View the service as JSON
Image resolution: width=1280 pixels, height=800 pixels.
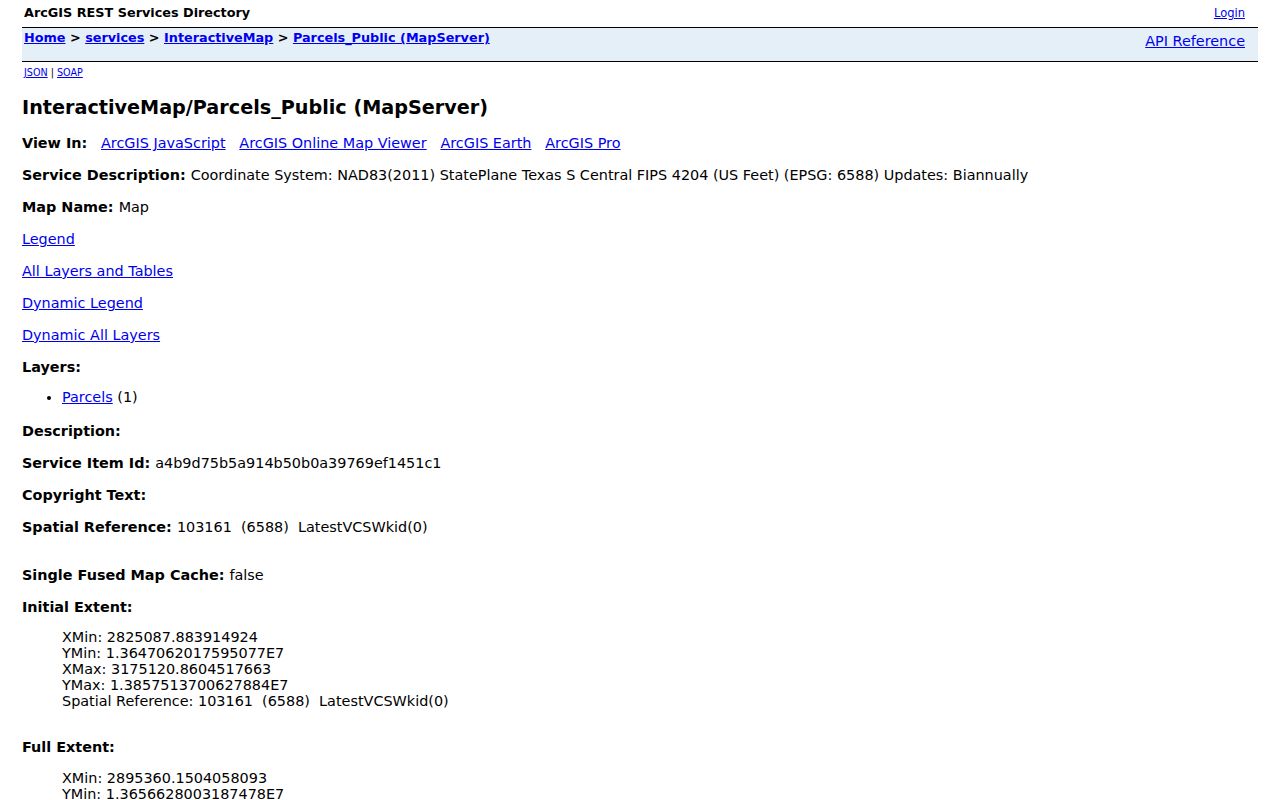pyautogui.click(x=35, y=72)
